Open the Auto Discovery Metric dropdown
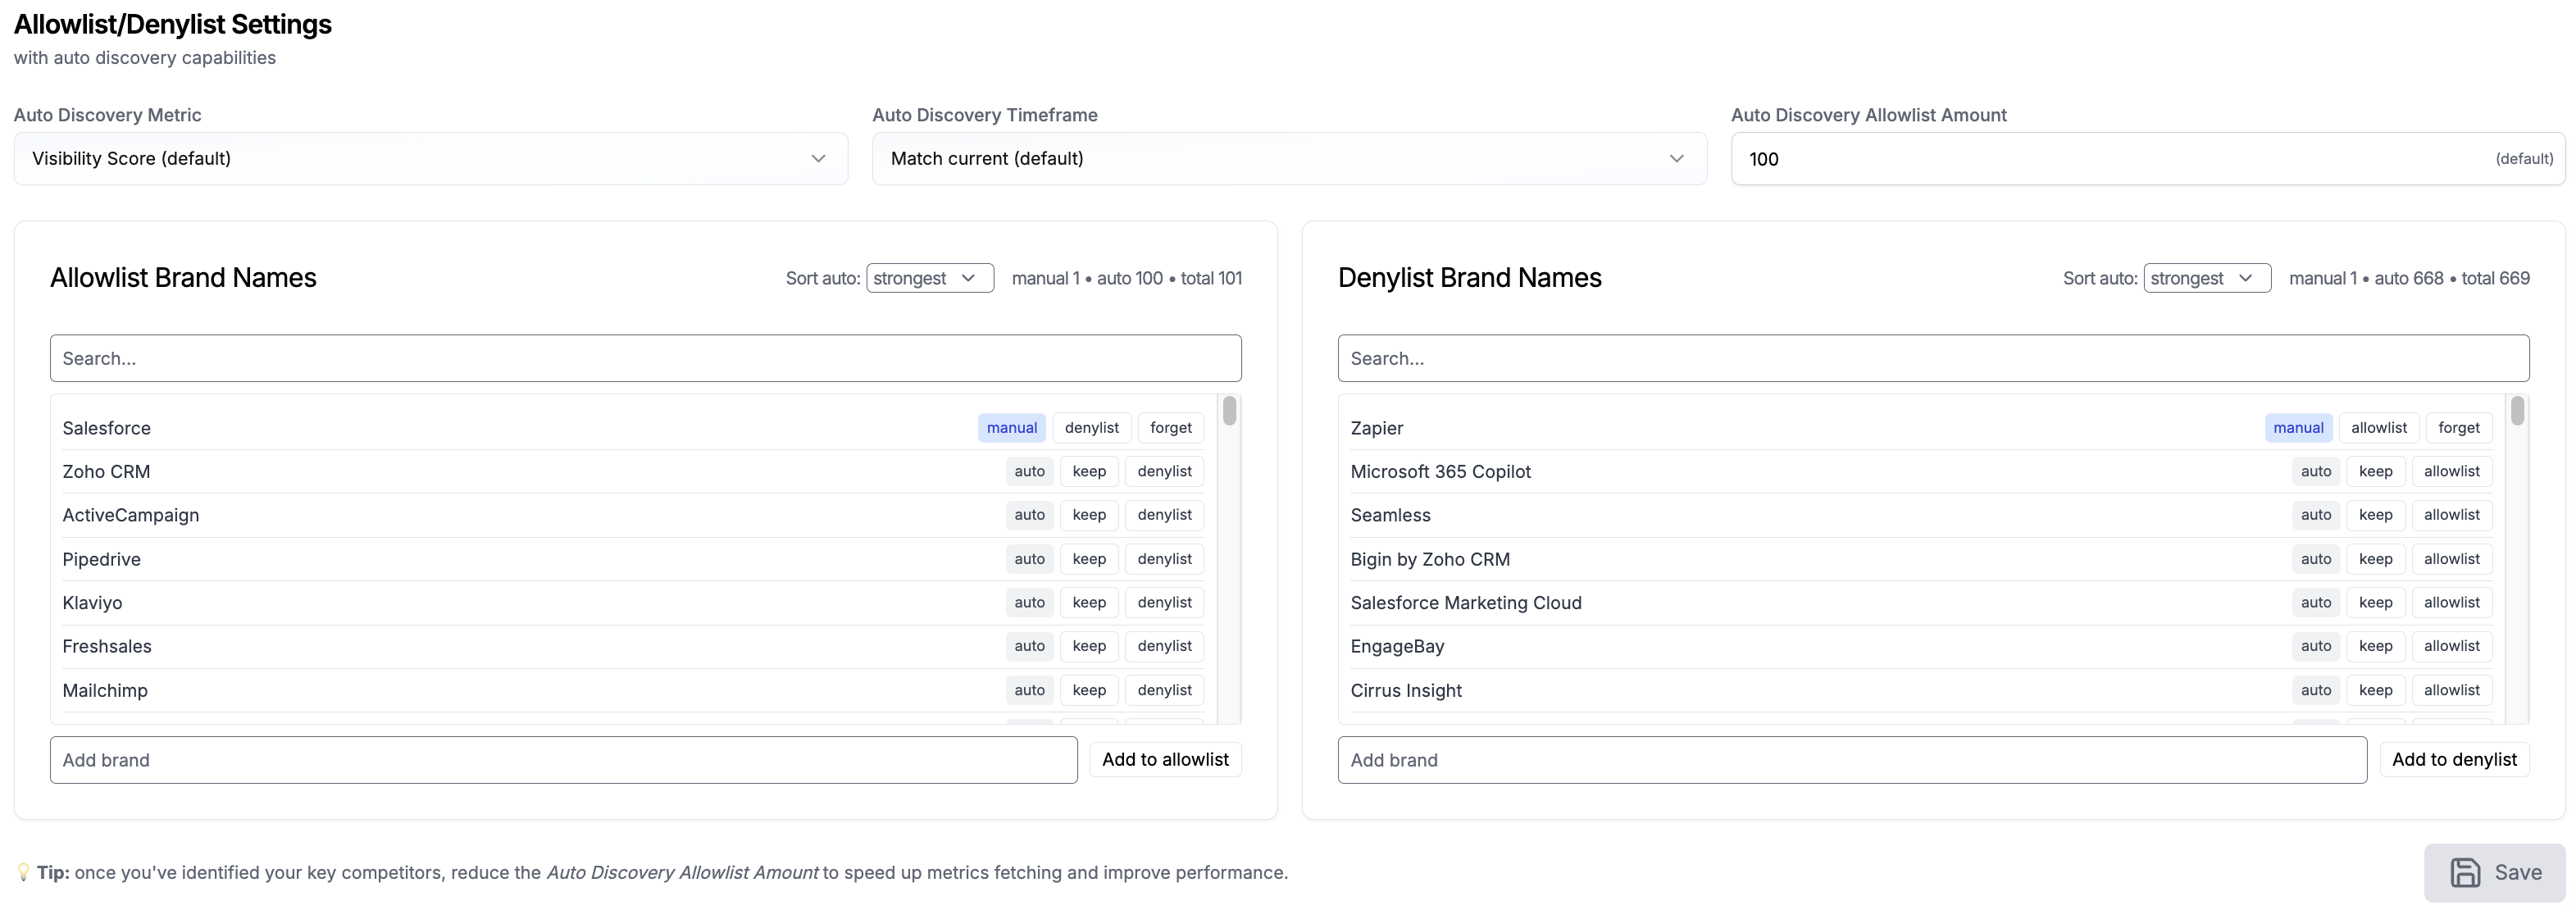2576x910 pixels. tap(431, 158)
